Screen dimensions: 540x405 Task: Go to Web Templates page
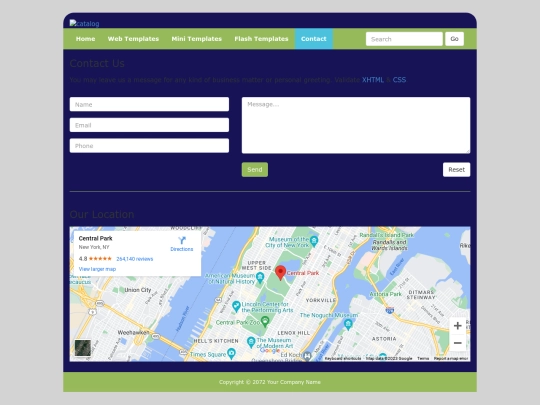(133, 39)
